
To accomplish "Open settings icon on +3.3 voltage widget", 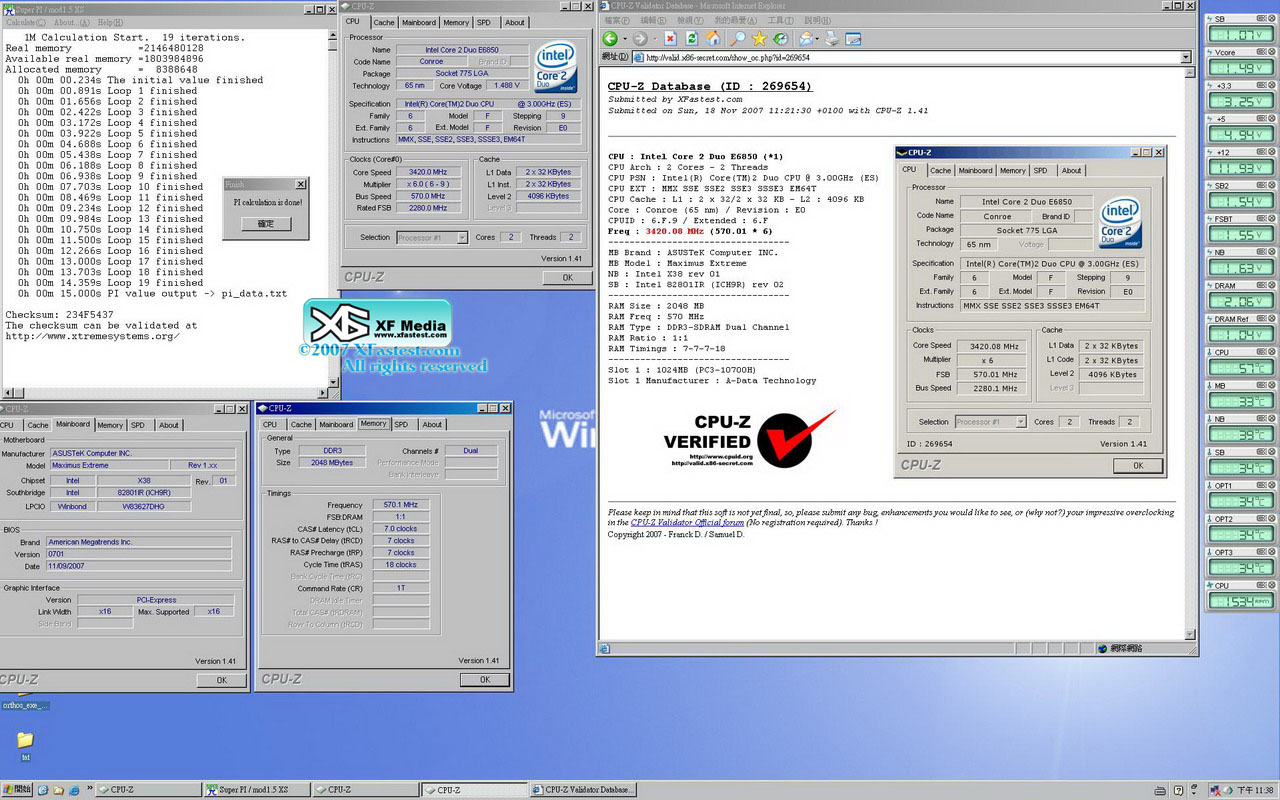I will [x=1261, y=85].
